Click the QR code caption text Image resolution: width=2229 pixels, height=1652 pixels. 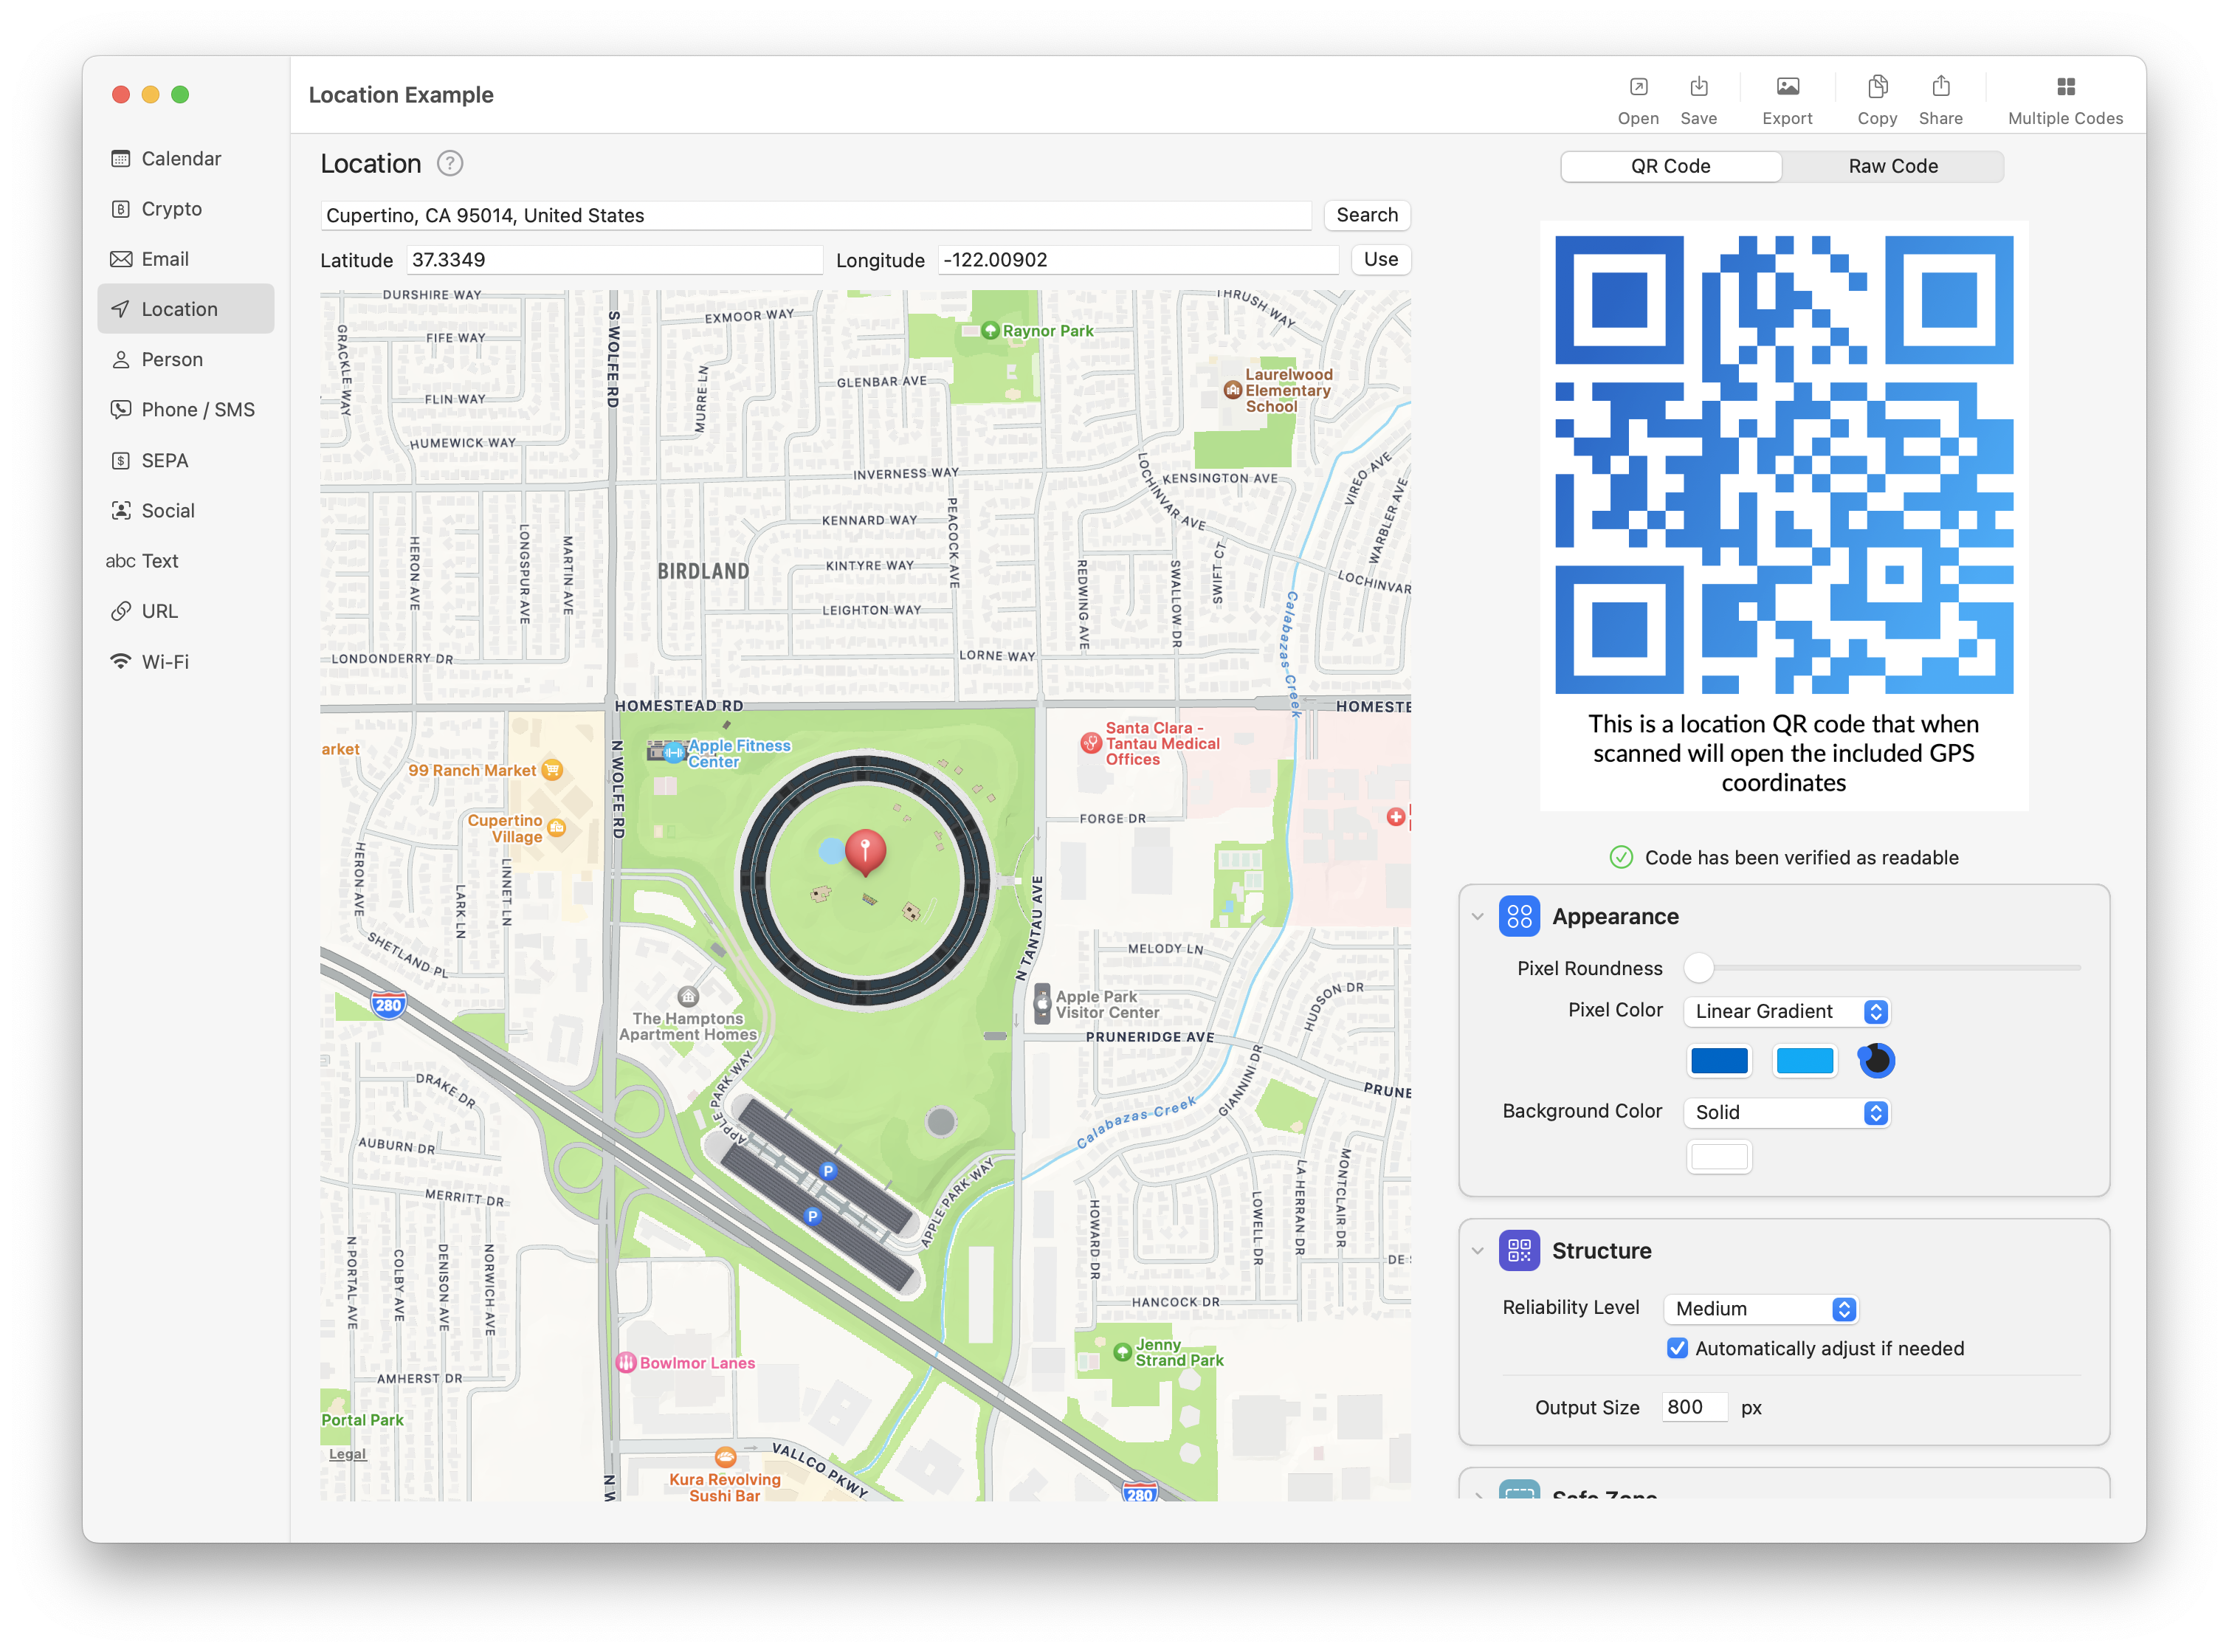(1783, 753)
